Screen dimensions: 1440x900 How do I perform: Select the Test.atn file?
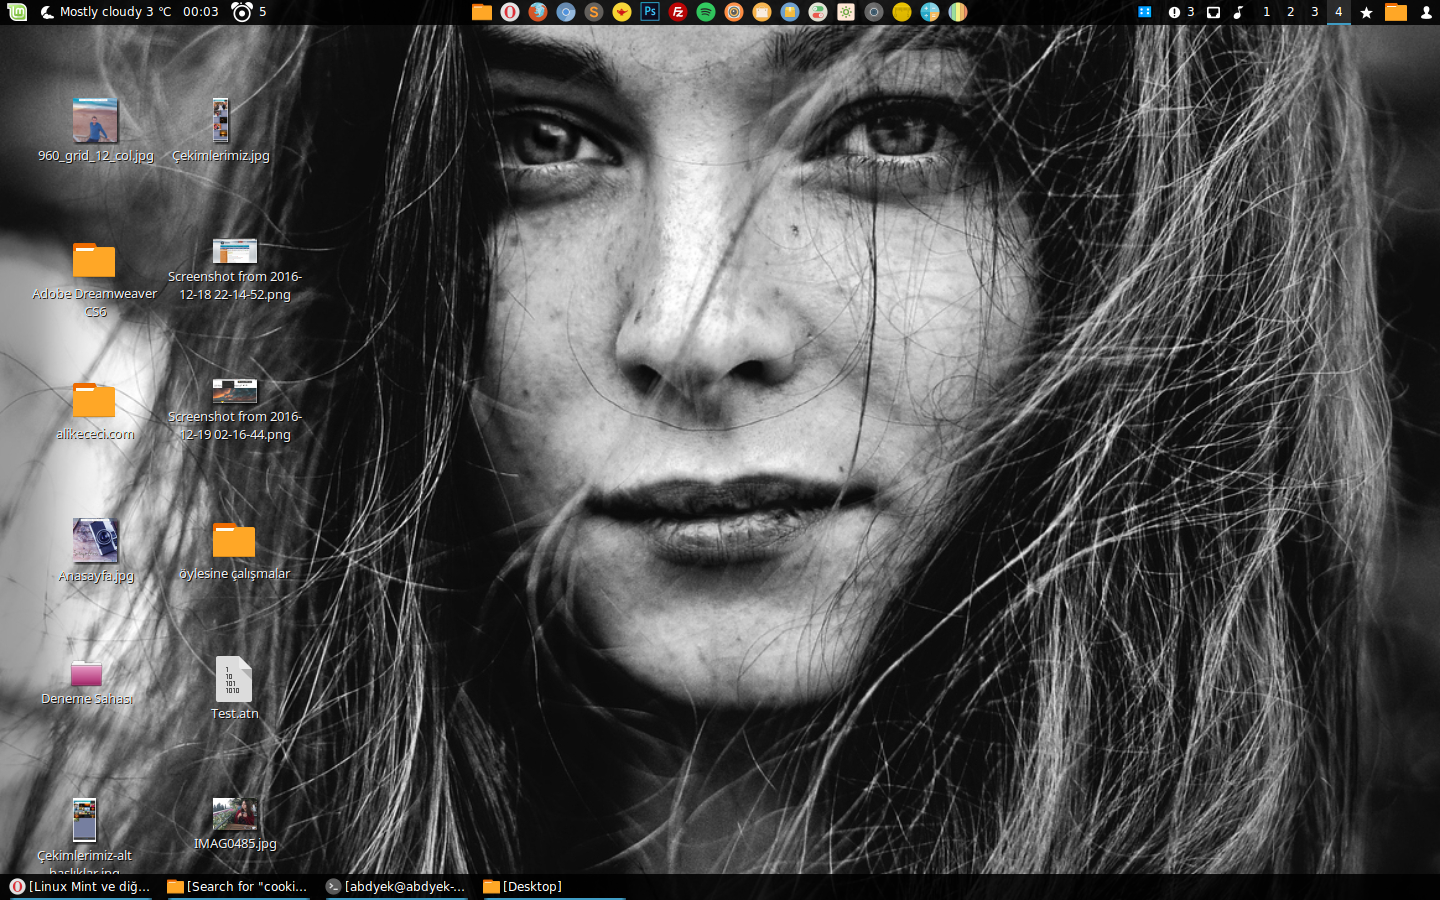point(234,688)
